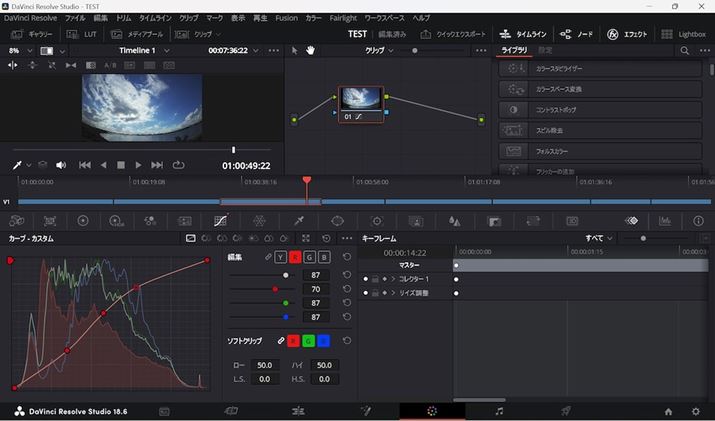Click the クイックエクスポート button
The width and height of the screenshot is (715, 421).
click(x=455, y=34)
